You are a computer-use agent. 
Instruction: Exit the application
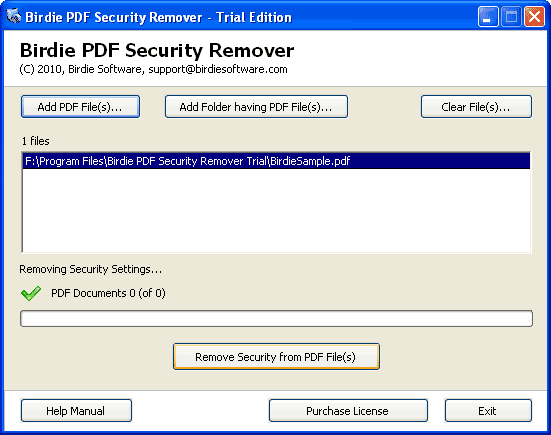[x=488, y=410]
